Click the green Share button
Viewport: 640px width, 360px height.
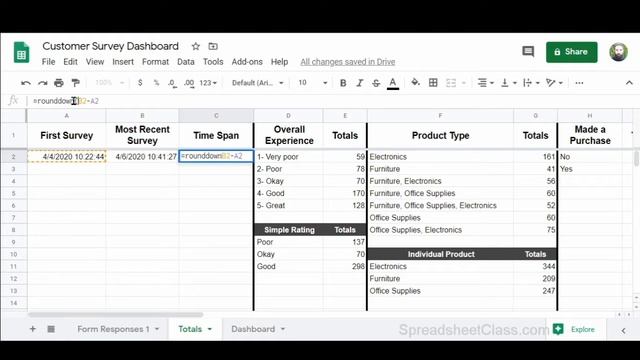(571, 52)
